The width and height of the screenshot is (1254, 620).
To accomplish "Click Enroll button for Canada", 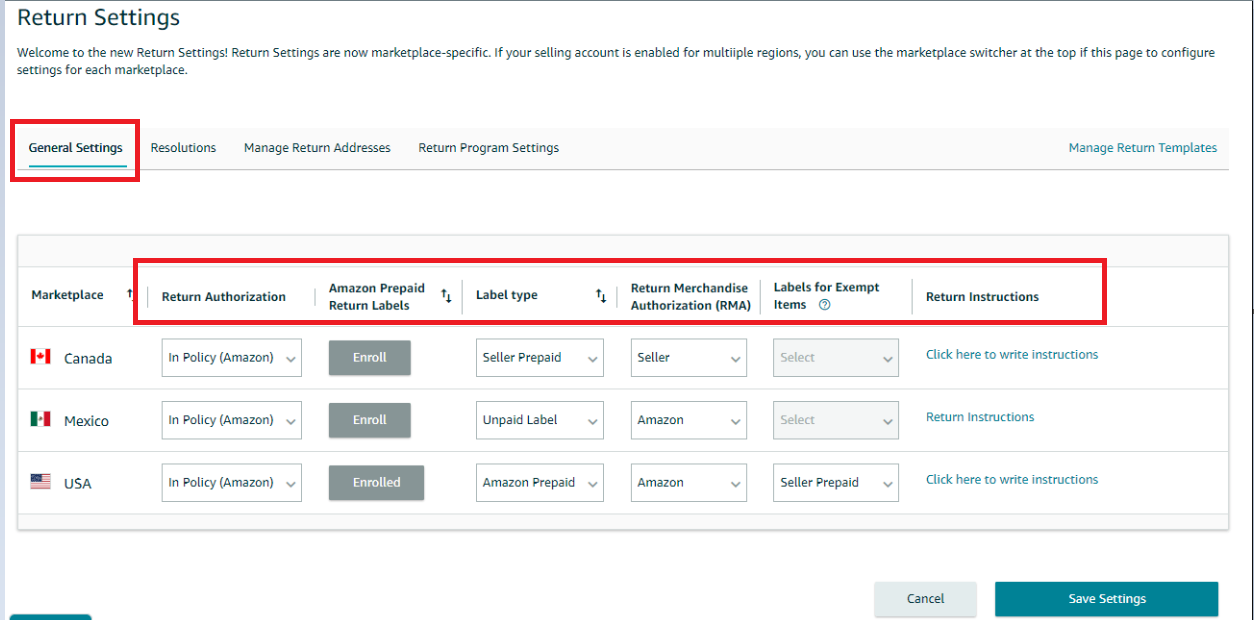I will pos(370,358).
